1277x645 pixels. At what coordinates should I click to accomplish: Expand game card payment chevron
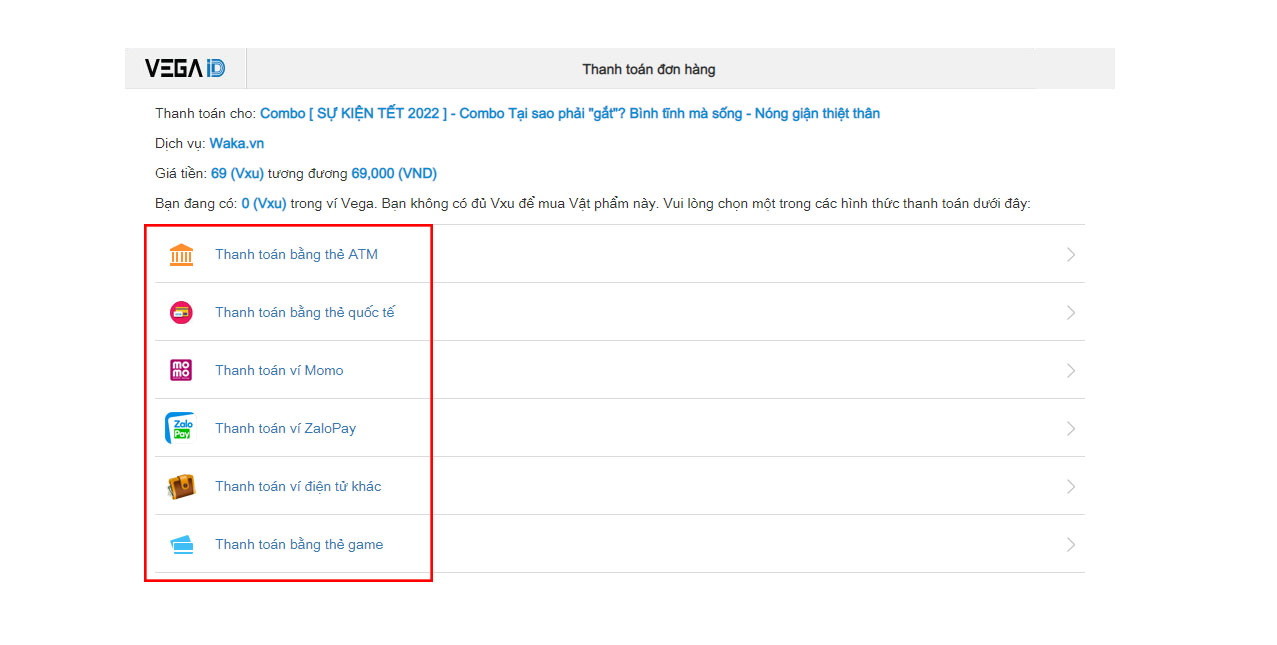(1071, 545)
